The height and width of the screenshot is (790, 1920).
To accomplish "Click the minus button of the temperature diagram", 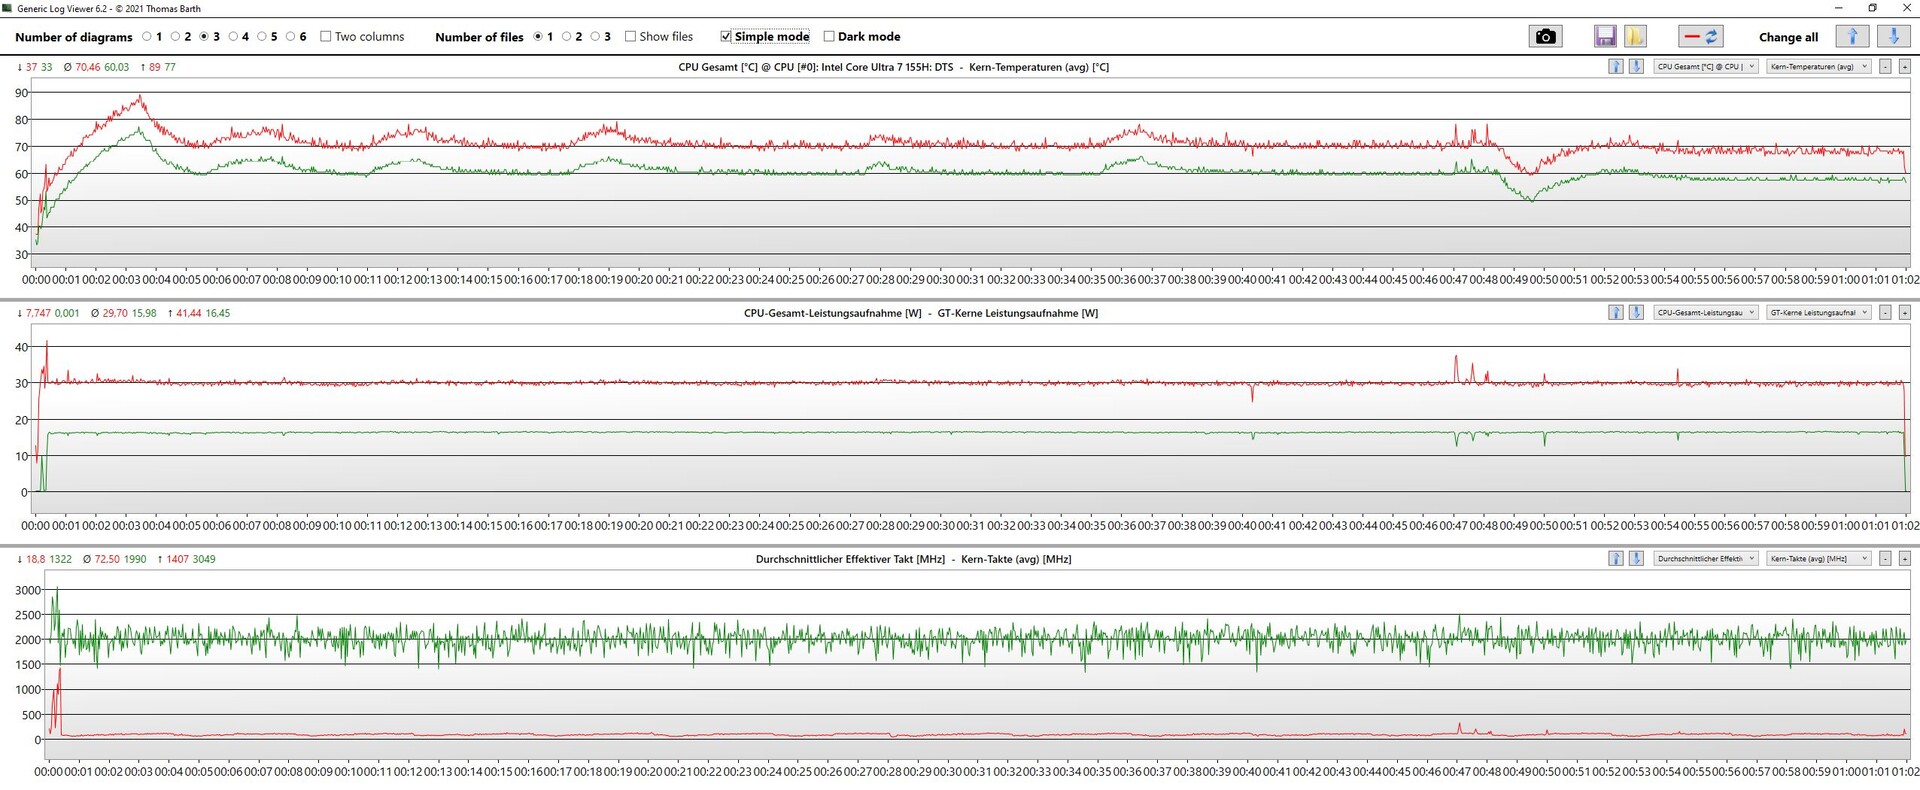I will click(x=1885, y=67).
